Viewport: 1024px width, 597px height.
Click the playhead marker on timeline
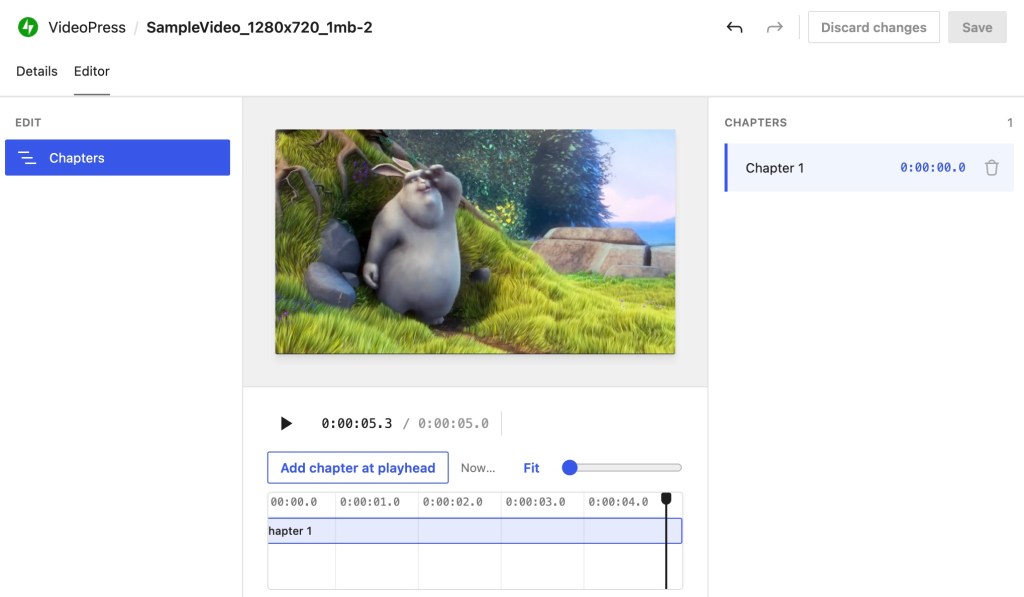click(x=666, y=499)
